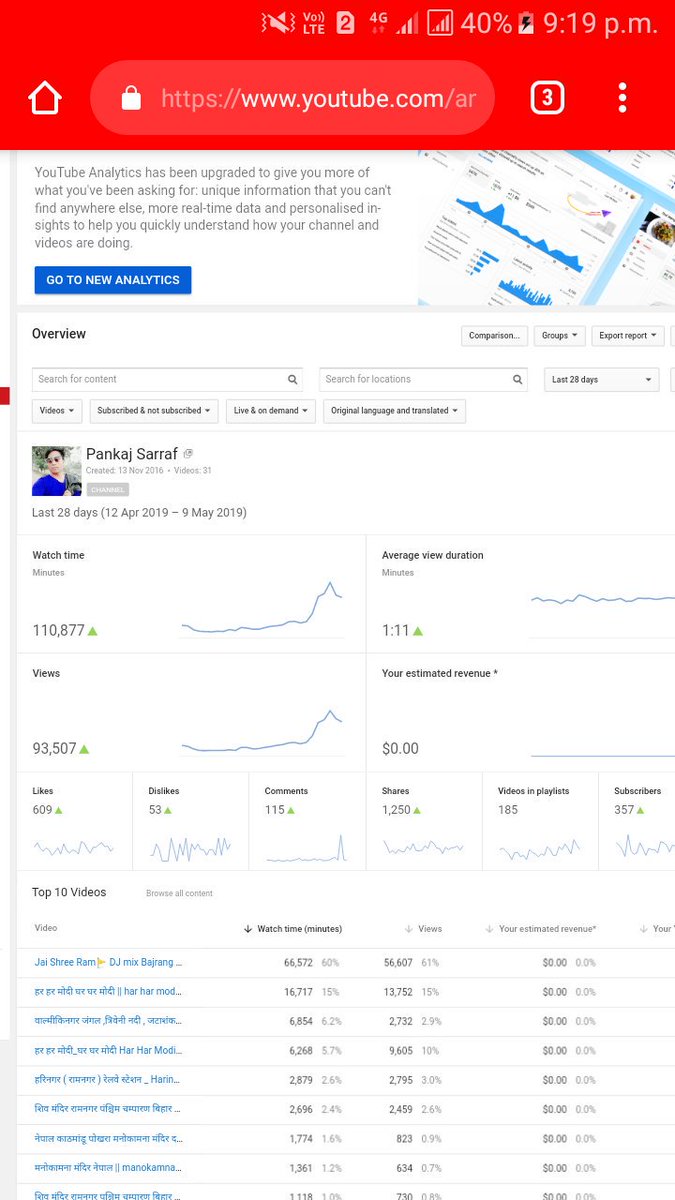The image size is (675, 1200).
Task: Open video शिव मंदिर रामनगर पश्चिम चम्पारण with 2,696 minutes
Action: pos(108,1109)
